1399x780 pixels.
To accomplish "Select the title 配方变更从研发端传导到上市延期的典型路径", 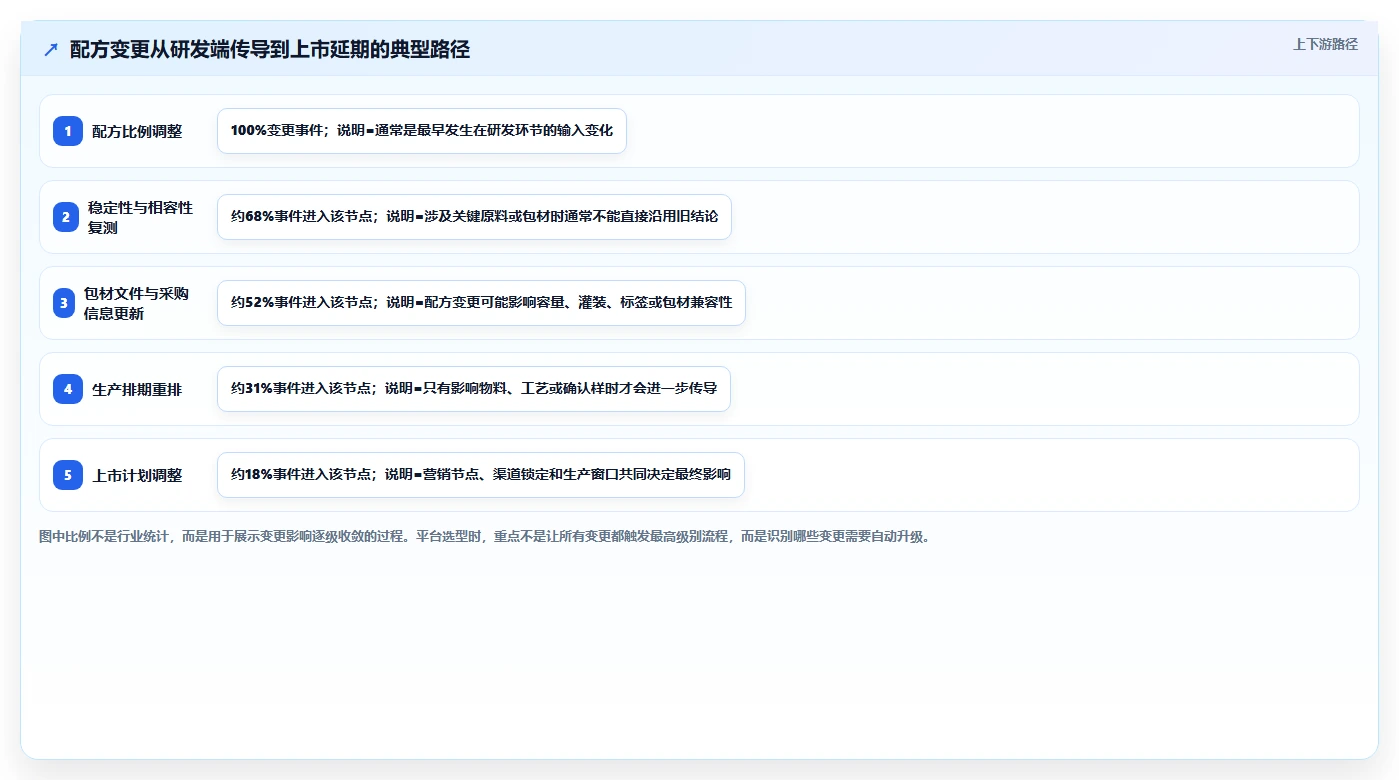I will (270, 50).
